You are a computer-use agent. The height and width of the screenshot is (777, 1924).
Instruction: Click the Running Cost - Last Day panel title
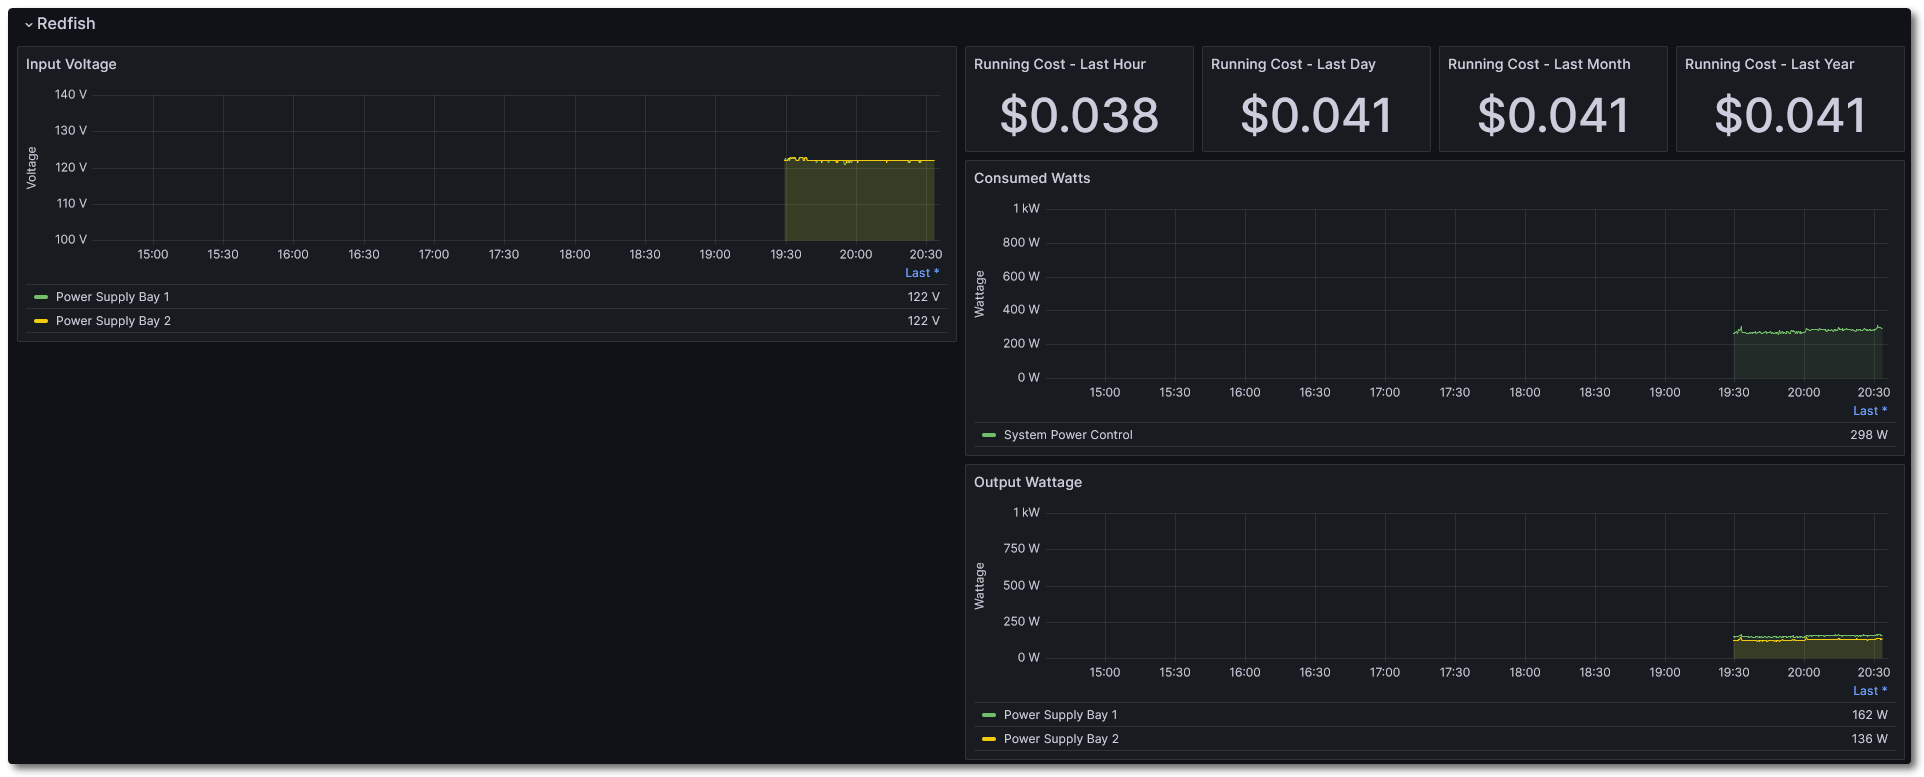(1292, 64)
